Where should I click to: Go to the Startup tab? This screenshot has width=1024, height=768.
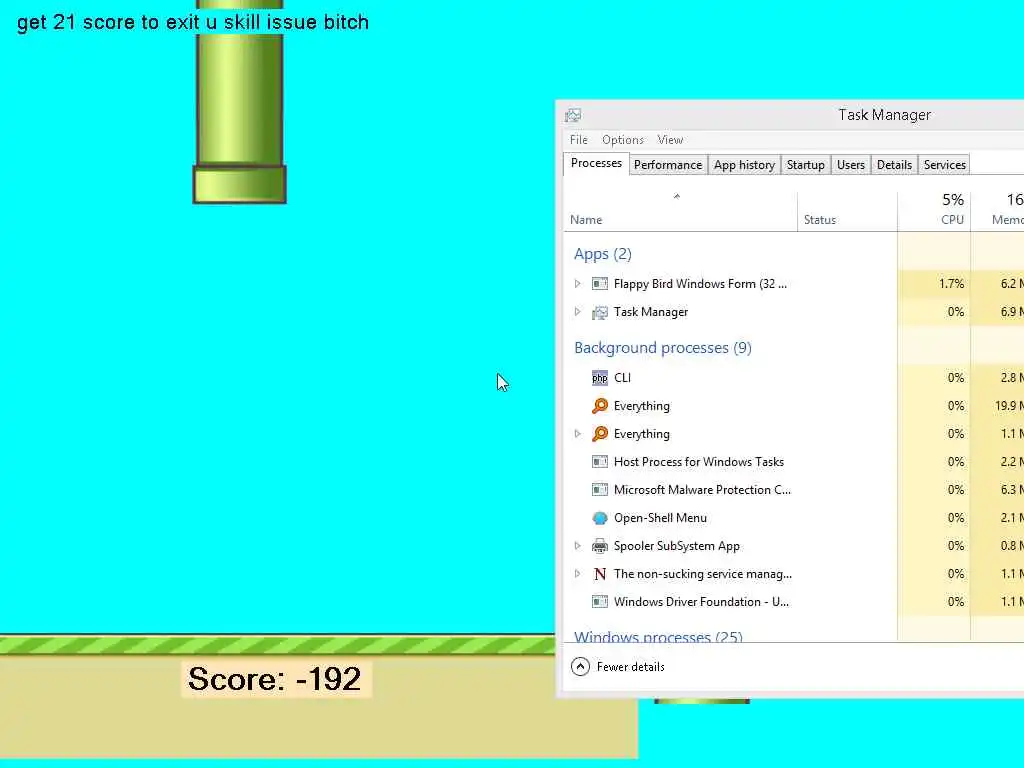tap(805, 165)
